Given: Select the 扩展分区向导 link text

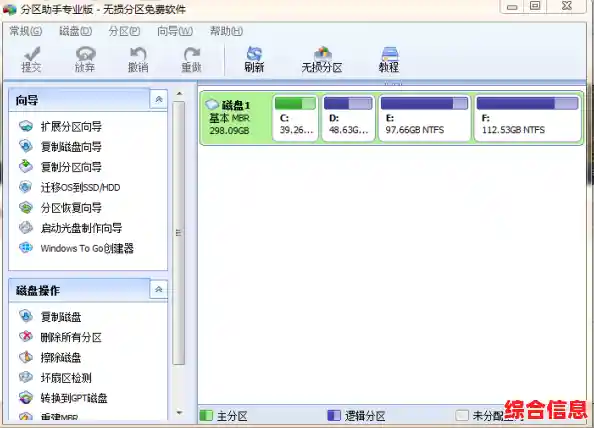Looking at the screenshot, I should [x=71, y=127].
